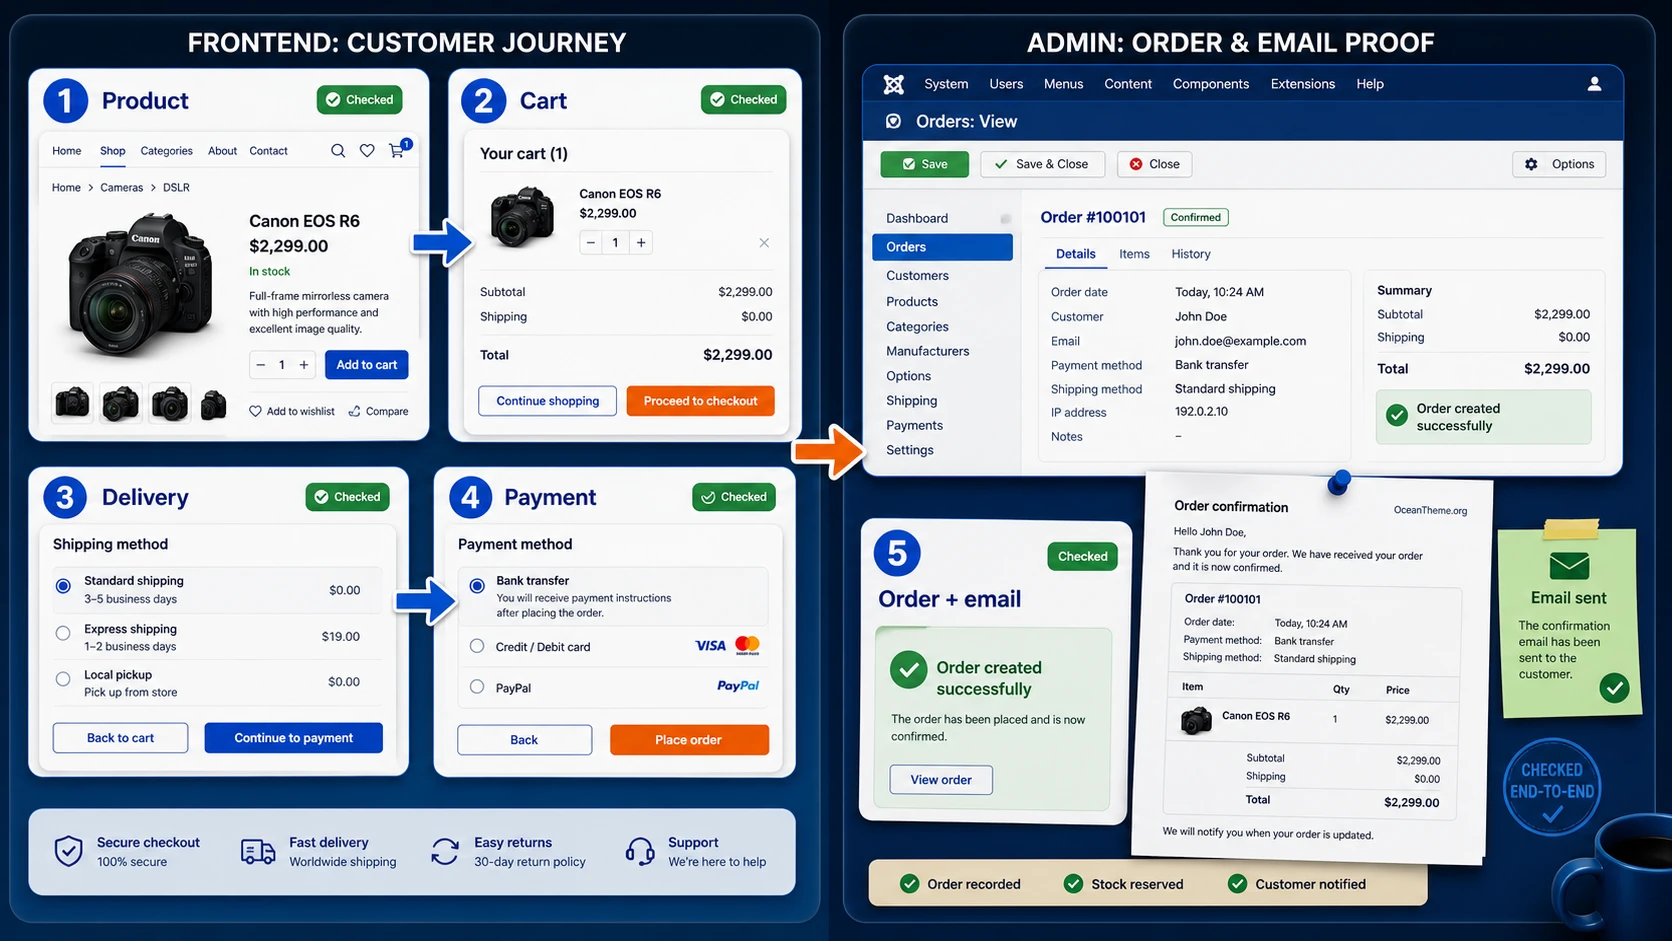Open the Extensions admin menu

coord(1303,84)
